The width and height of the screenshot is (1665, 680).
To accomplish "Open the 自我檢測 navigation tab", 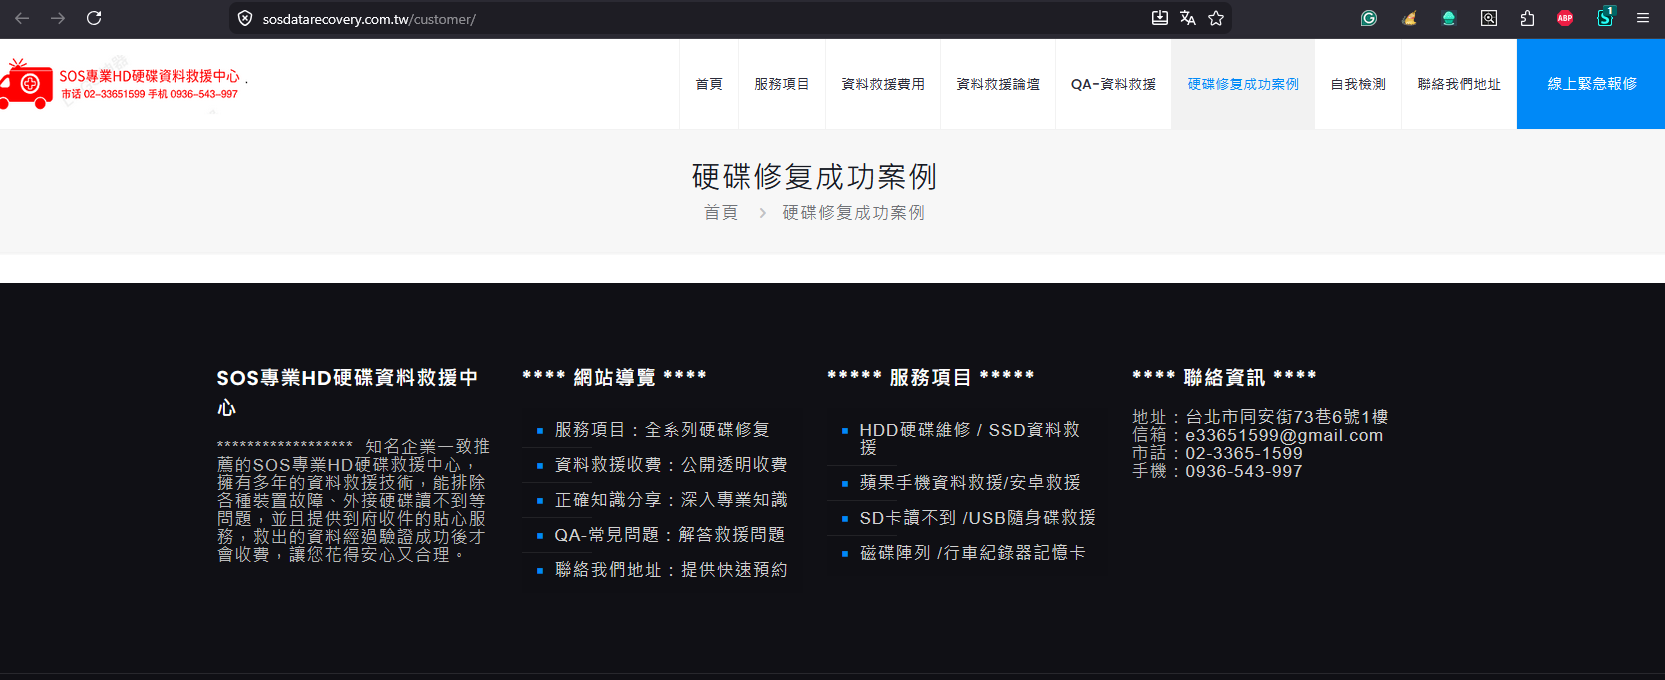I will pos(1358,84).
